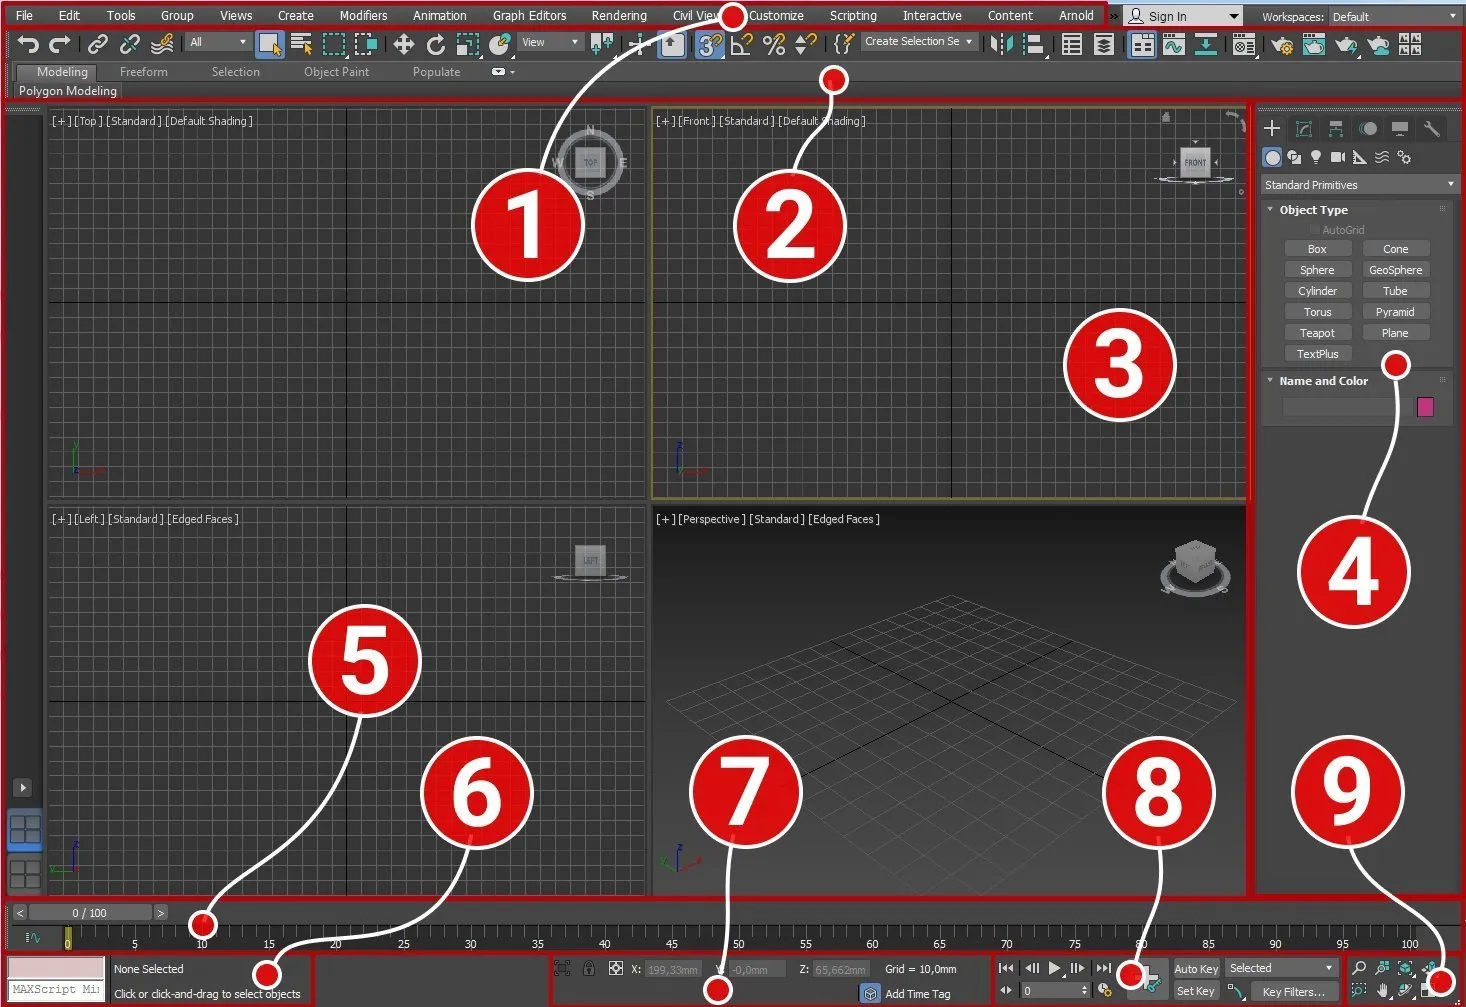Open the Rendering menu
Viewport: 1466px width, 1007px height.
[x=618, y=15]
